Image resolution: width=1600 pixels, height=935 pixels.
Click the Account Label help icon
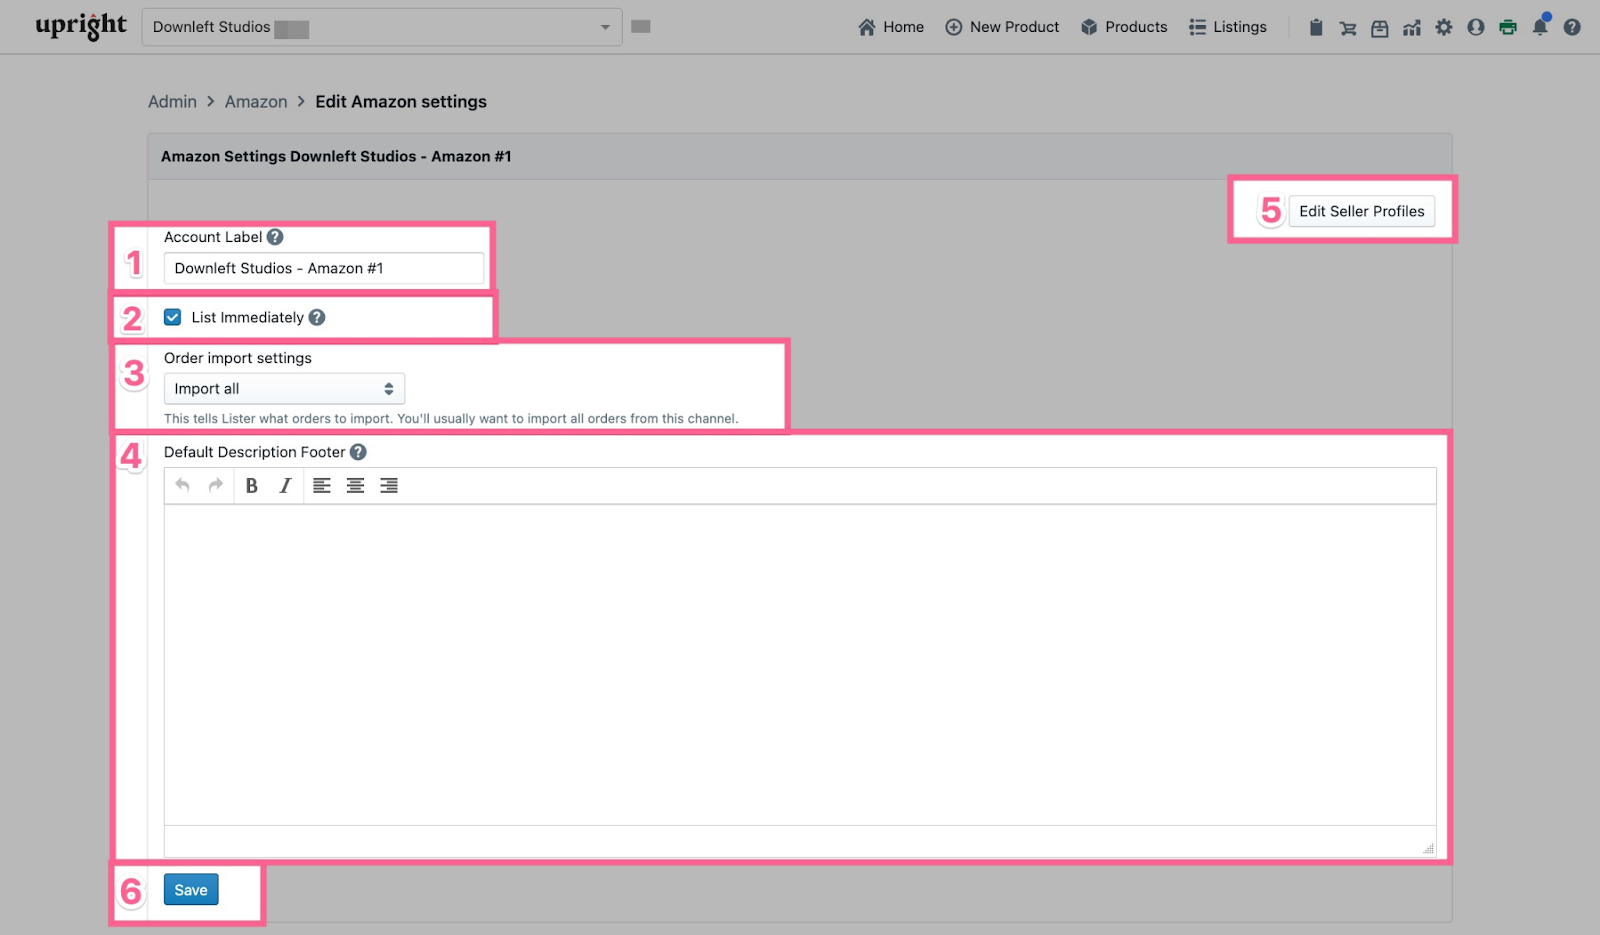pos(275,237)
